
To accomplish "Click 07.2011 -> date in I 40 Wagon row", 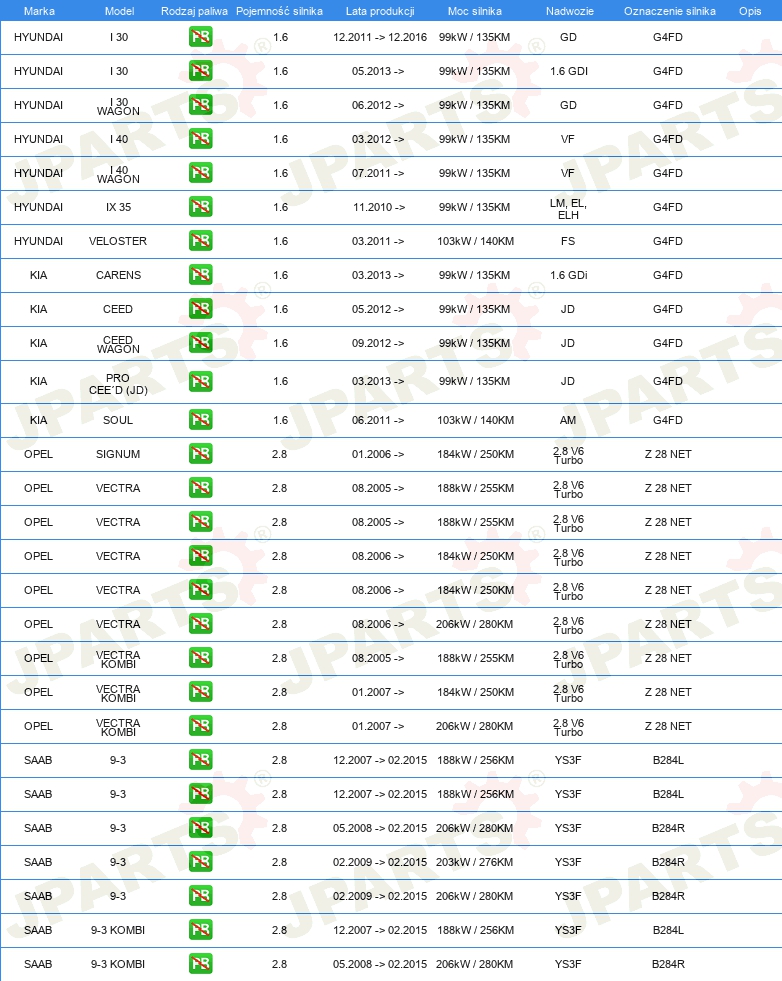I will point(378,173).
